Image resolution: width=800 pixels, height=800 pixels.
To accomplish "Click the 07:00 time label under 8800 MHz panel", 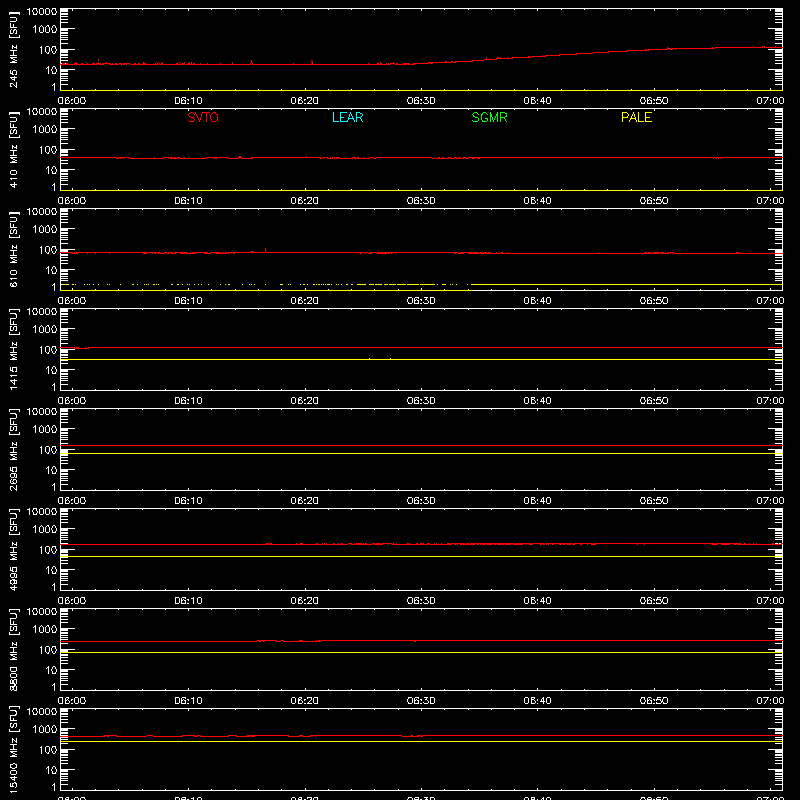I will click(x=770, y=701).
